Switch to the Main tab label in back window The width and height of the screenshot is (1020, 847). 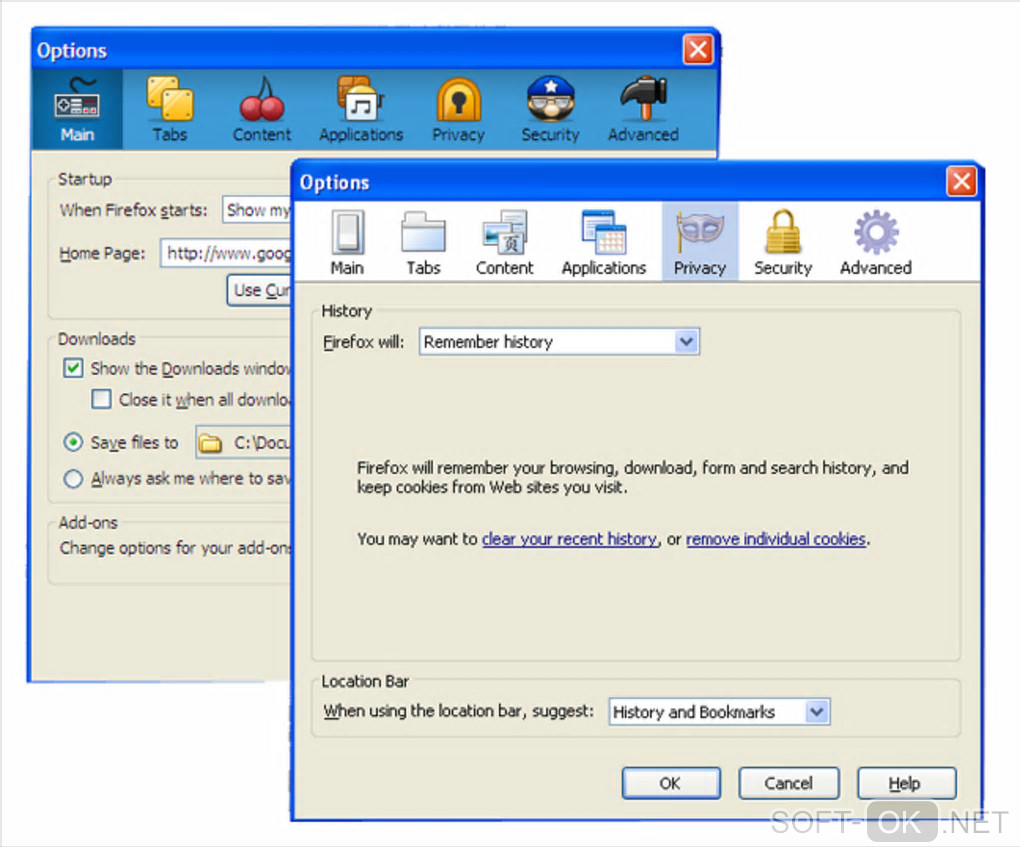(77, 135)
